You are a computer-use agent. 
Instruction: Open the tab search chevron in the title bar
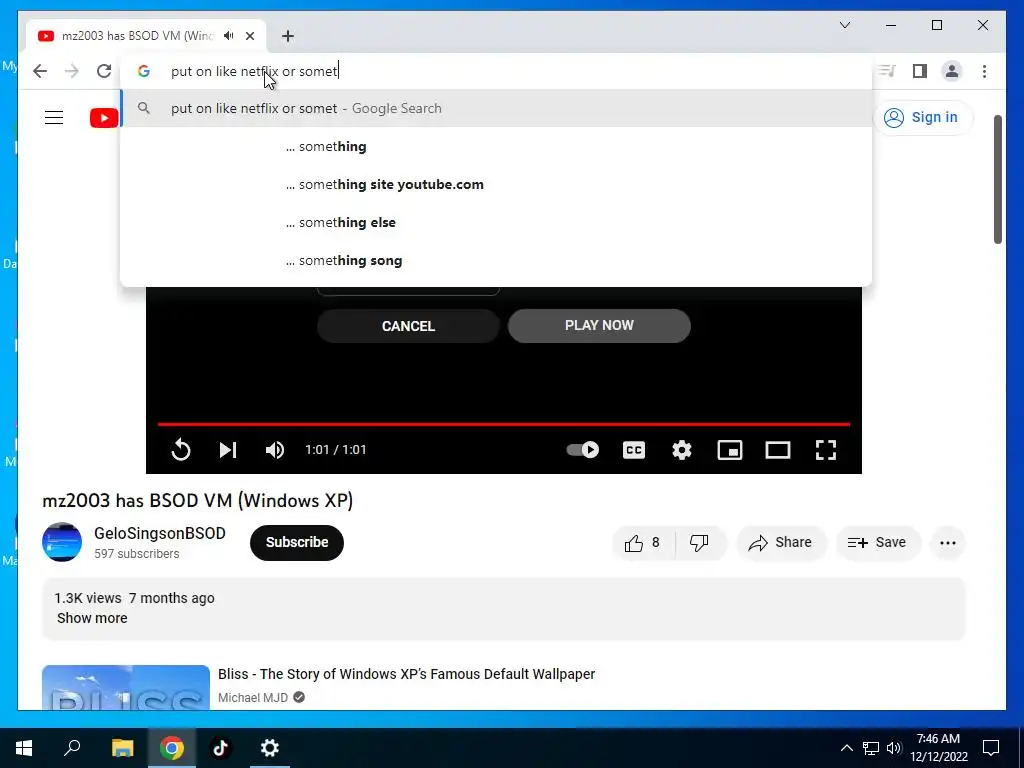tap(845, 25)
